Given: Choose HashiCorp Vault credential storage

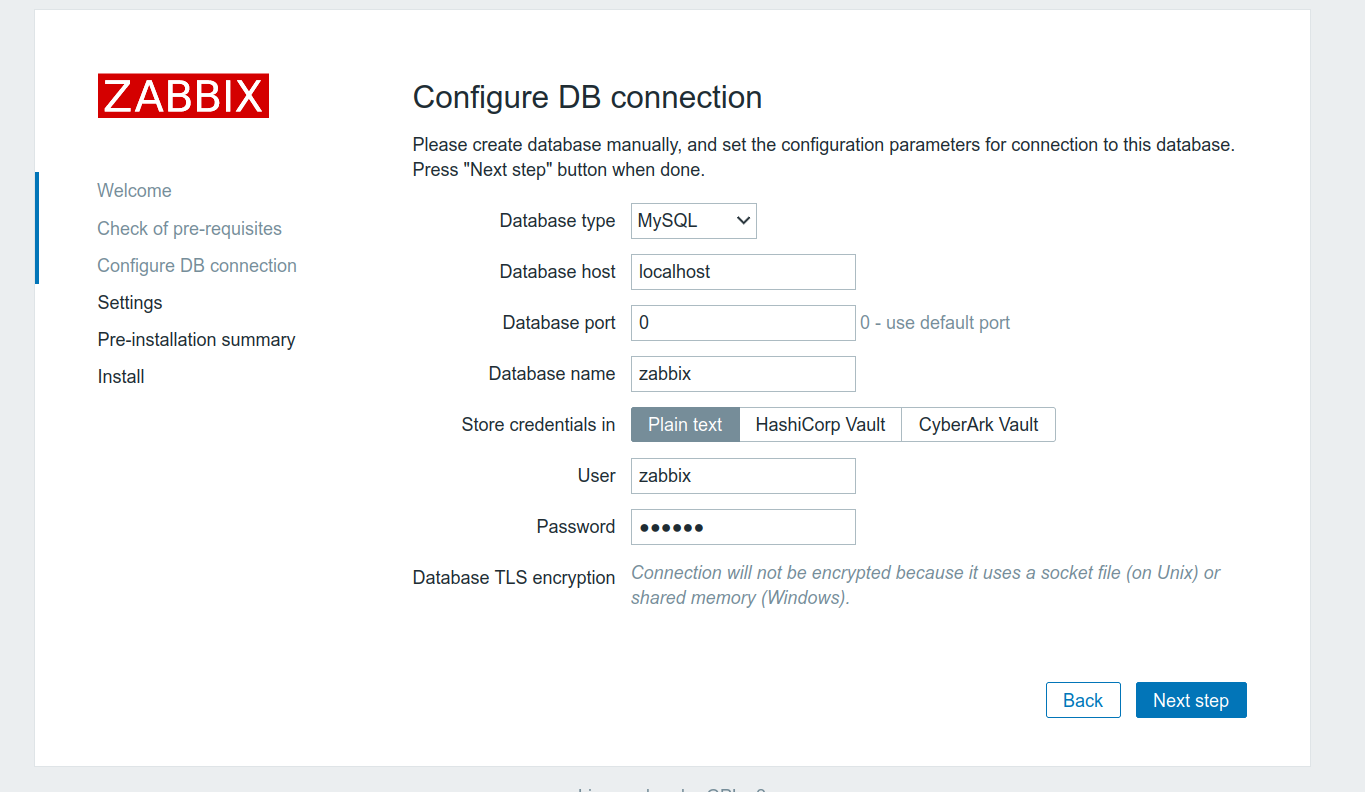Looking at the screenshot, I should (820, 424).
